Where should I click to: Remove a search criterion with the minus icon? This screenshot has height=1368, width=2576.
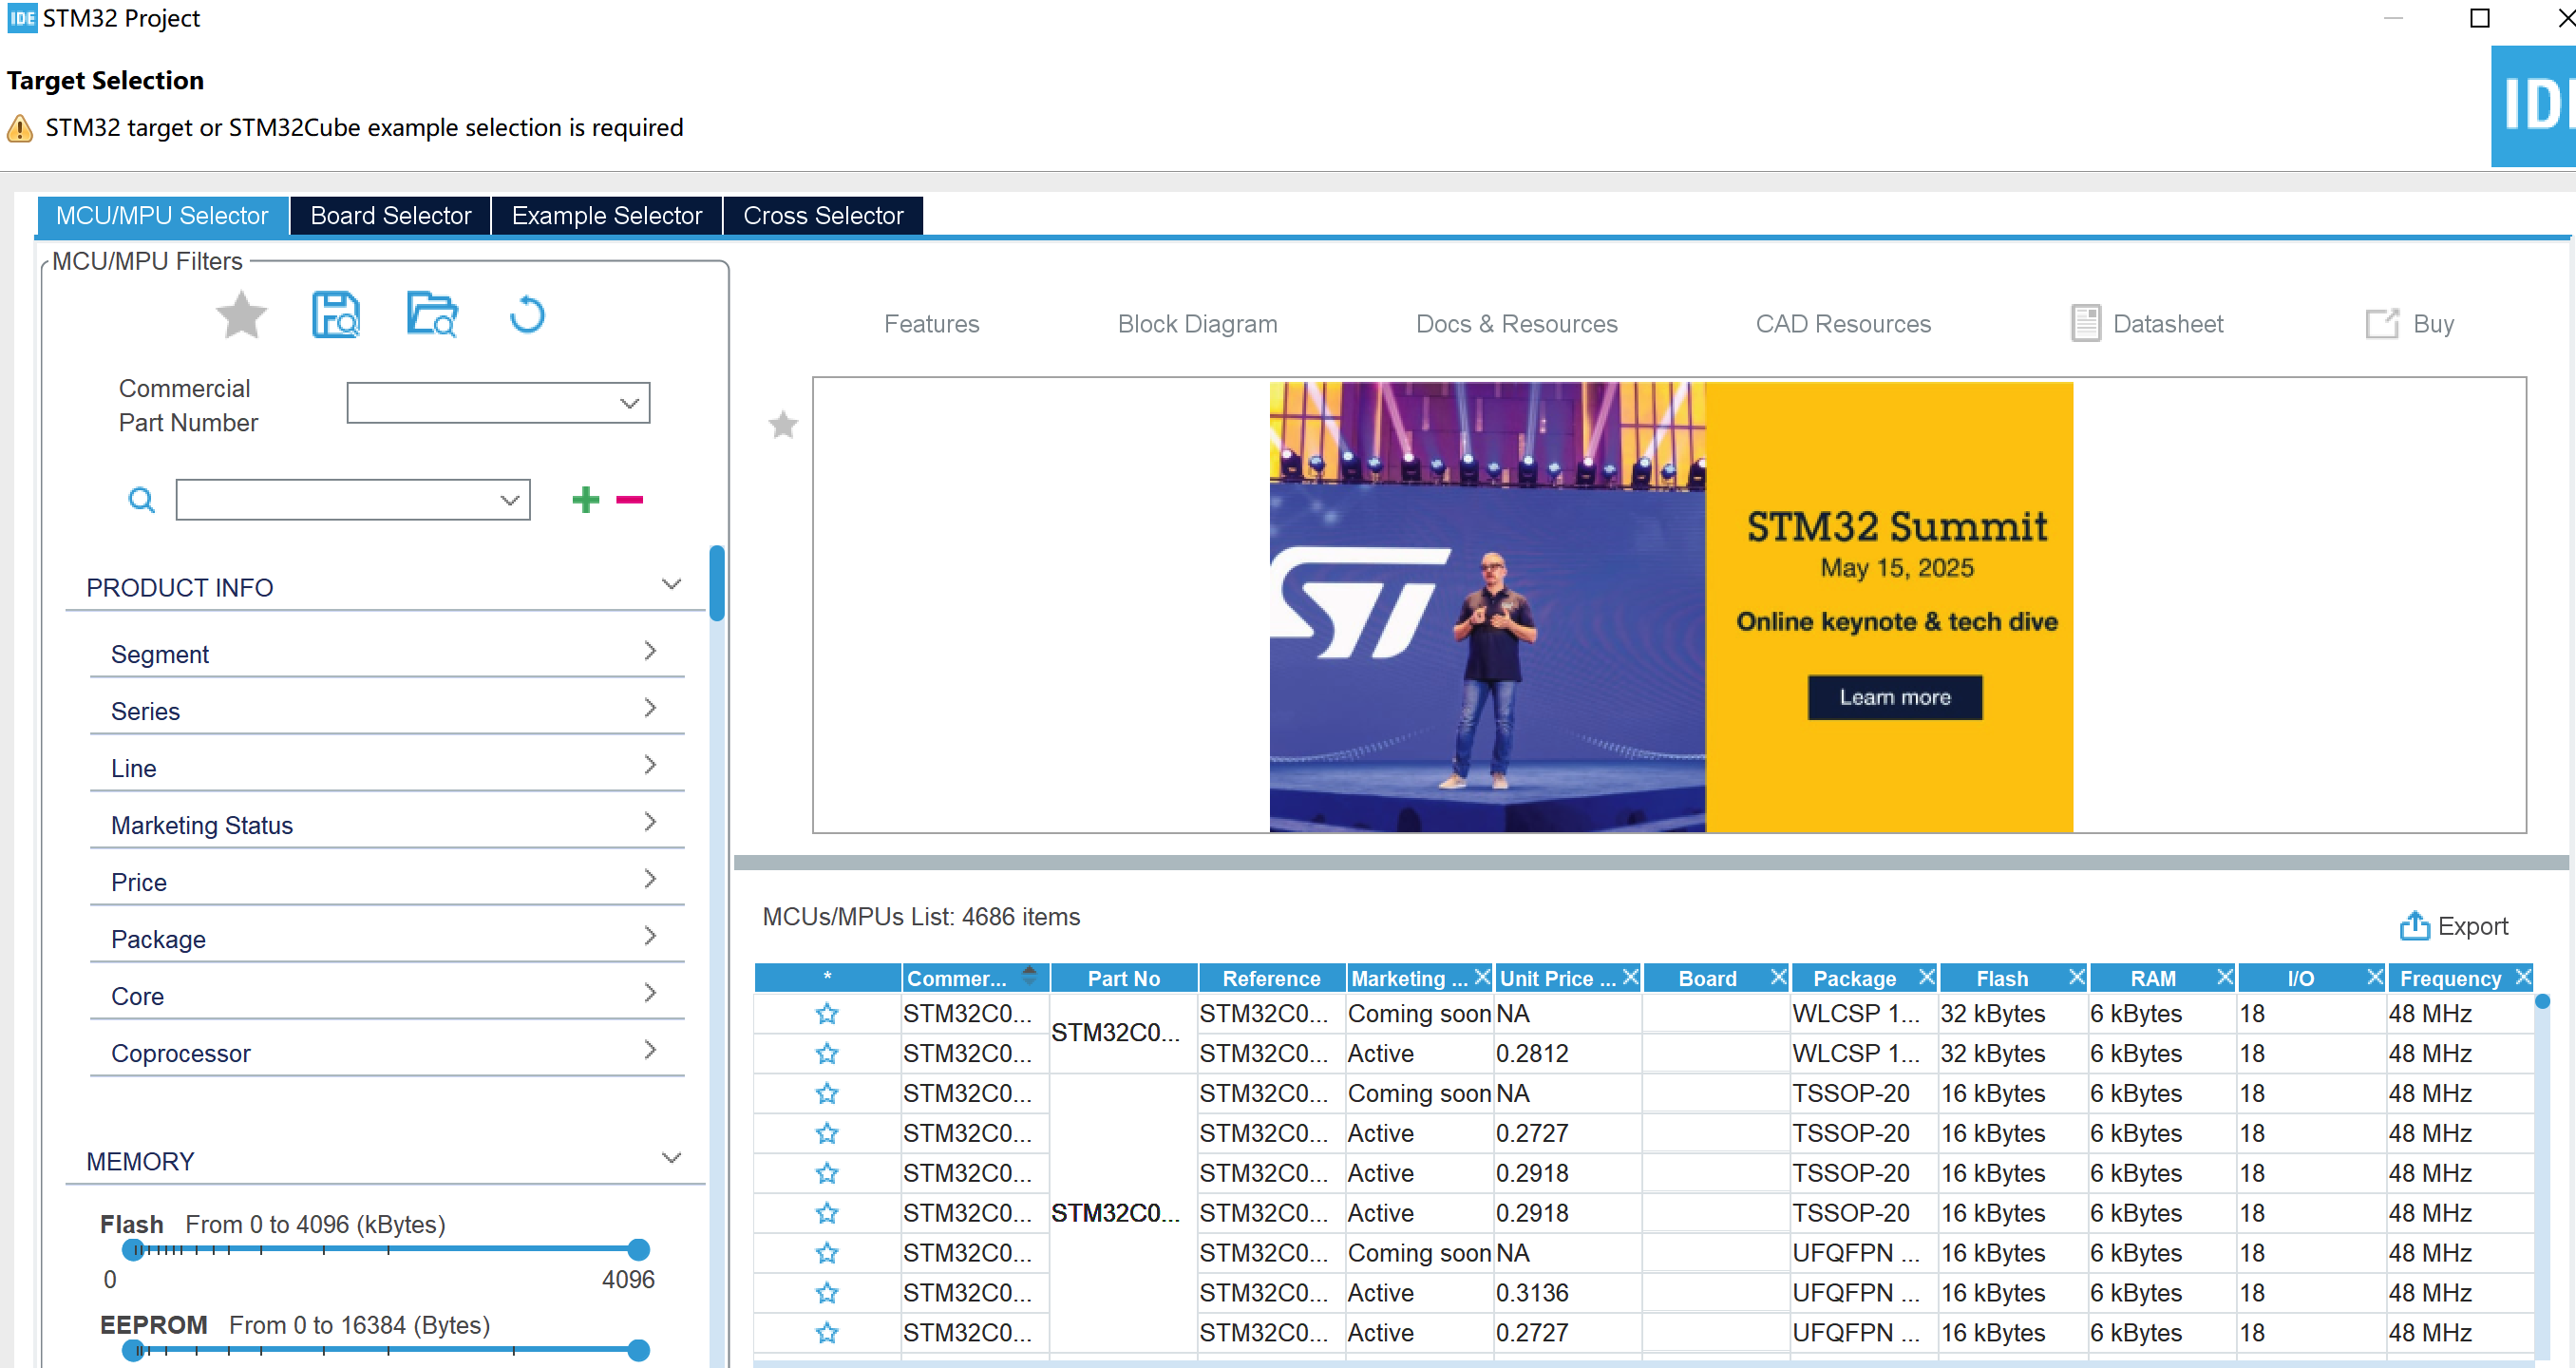pos(629,499)
